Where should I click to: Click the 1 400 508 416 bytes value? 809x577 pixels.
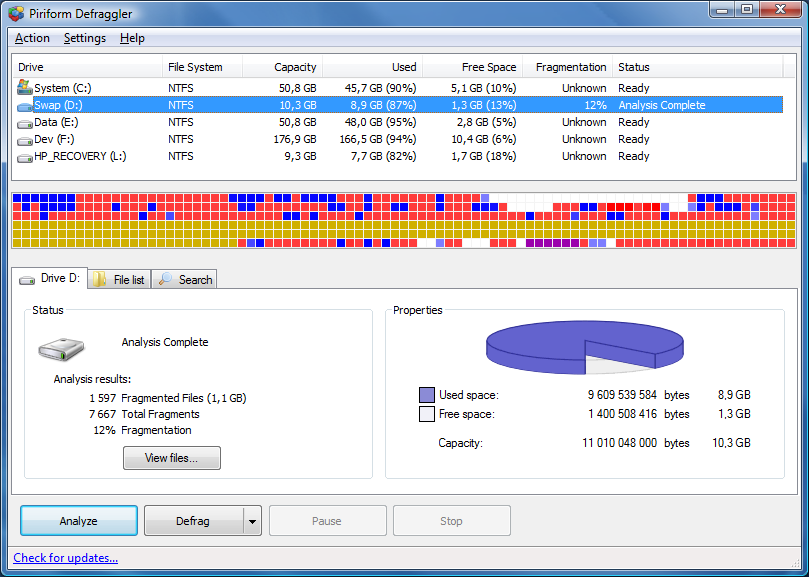622,414
